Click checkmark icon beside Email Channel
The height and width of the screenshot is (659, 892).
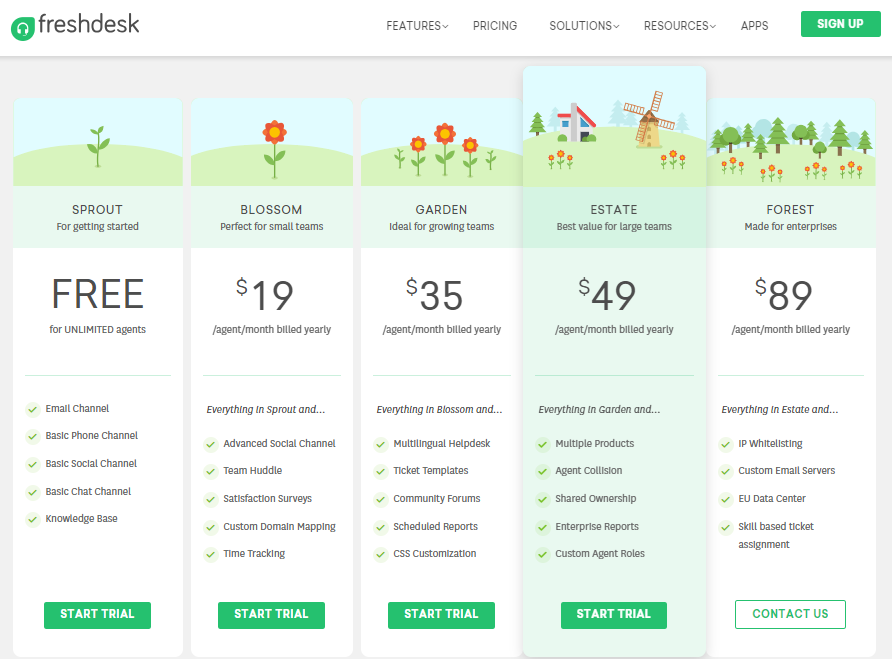[x=32, y=409]
